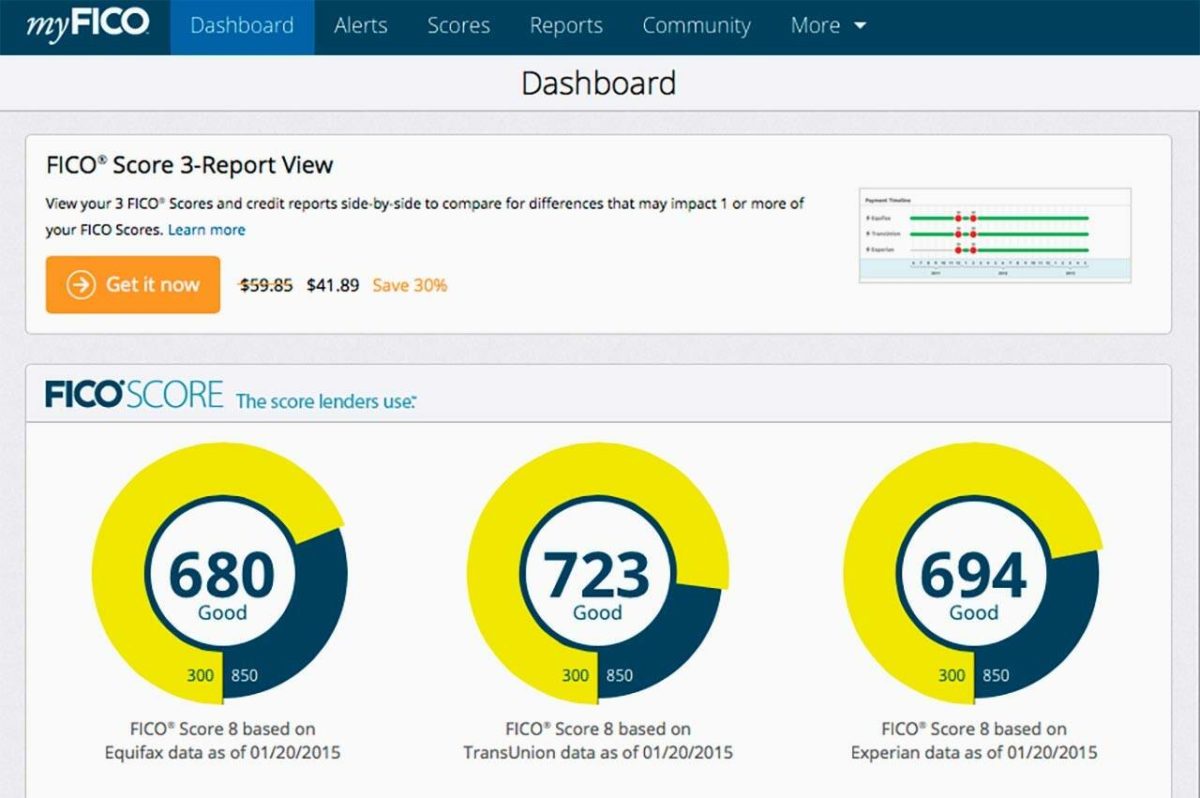The image size is (1200, 798).
Task: Click the 'Save 30%' text
Action: (410, 285)
